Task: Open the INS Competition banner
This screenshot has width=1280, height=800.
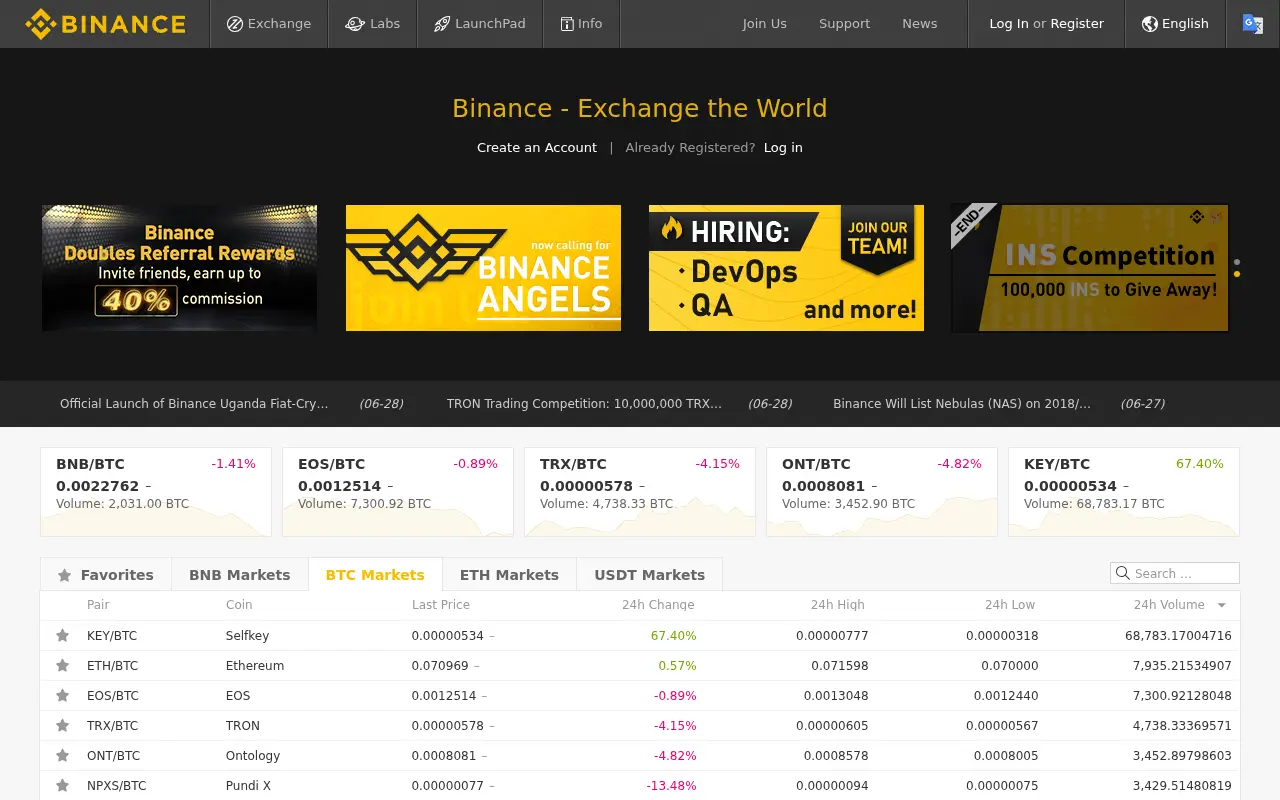Action: (1090, 268)
